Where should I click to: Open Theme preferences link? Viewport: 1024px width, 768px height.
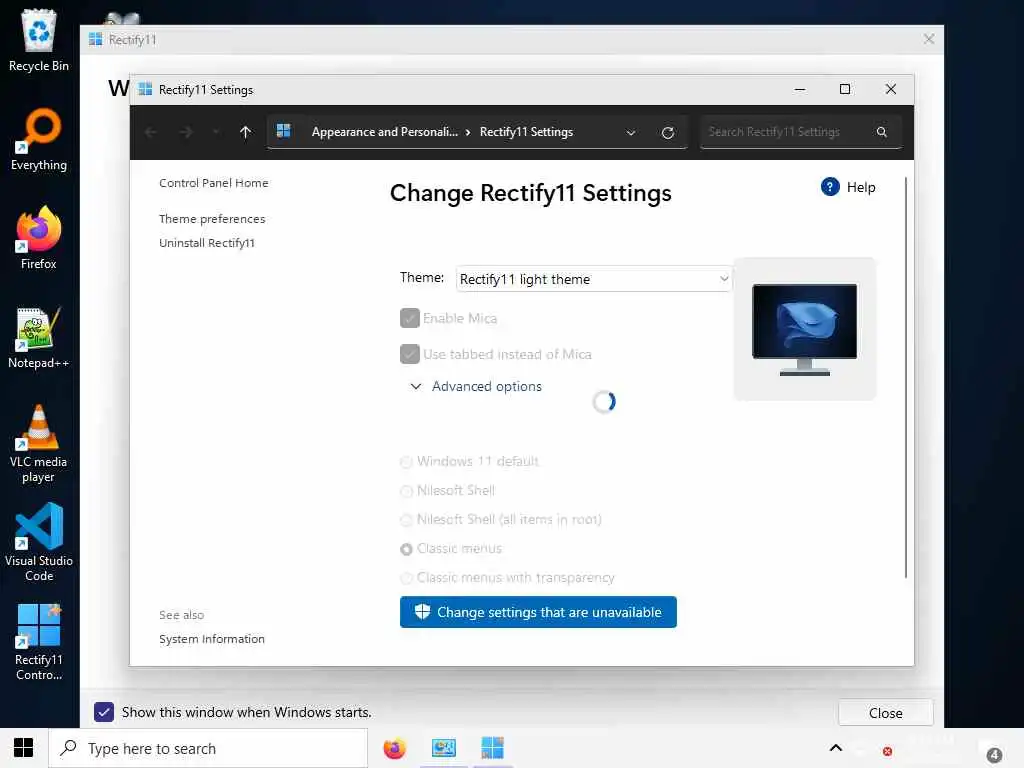coord(212,219)
